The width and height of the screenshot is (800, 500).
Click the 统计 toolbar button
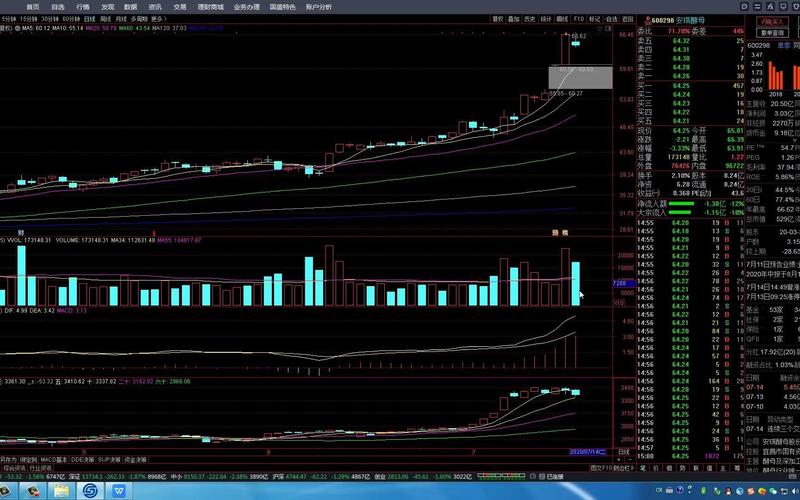tap(546, 19)
